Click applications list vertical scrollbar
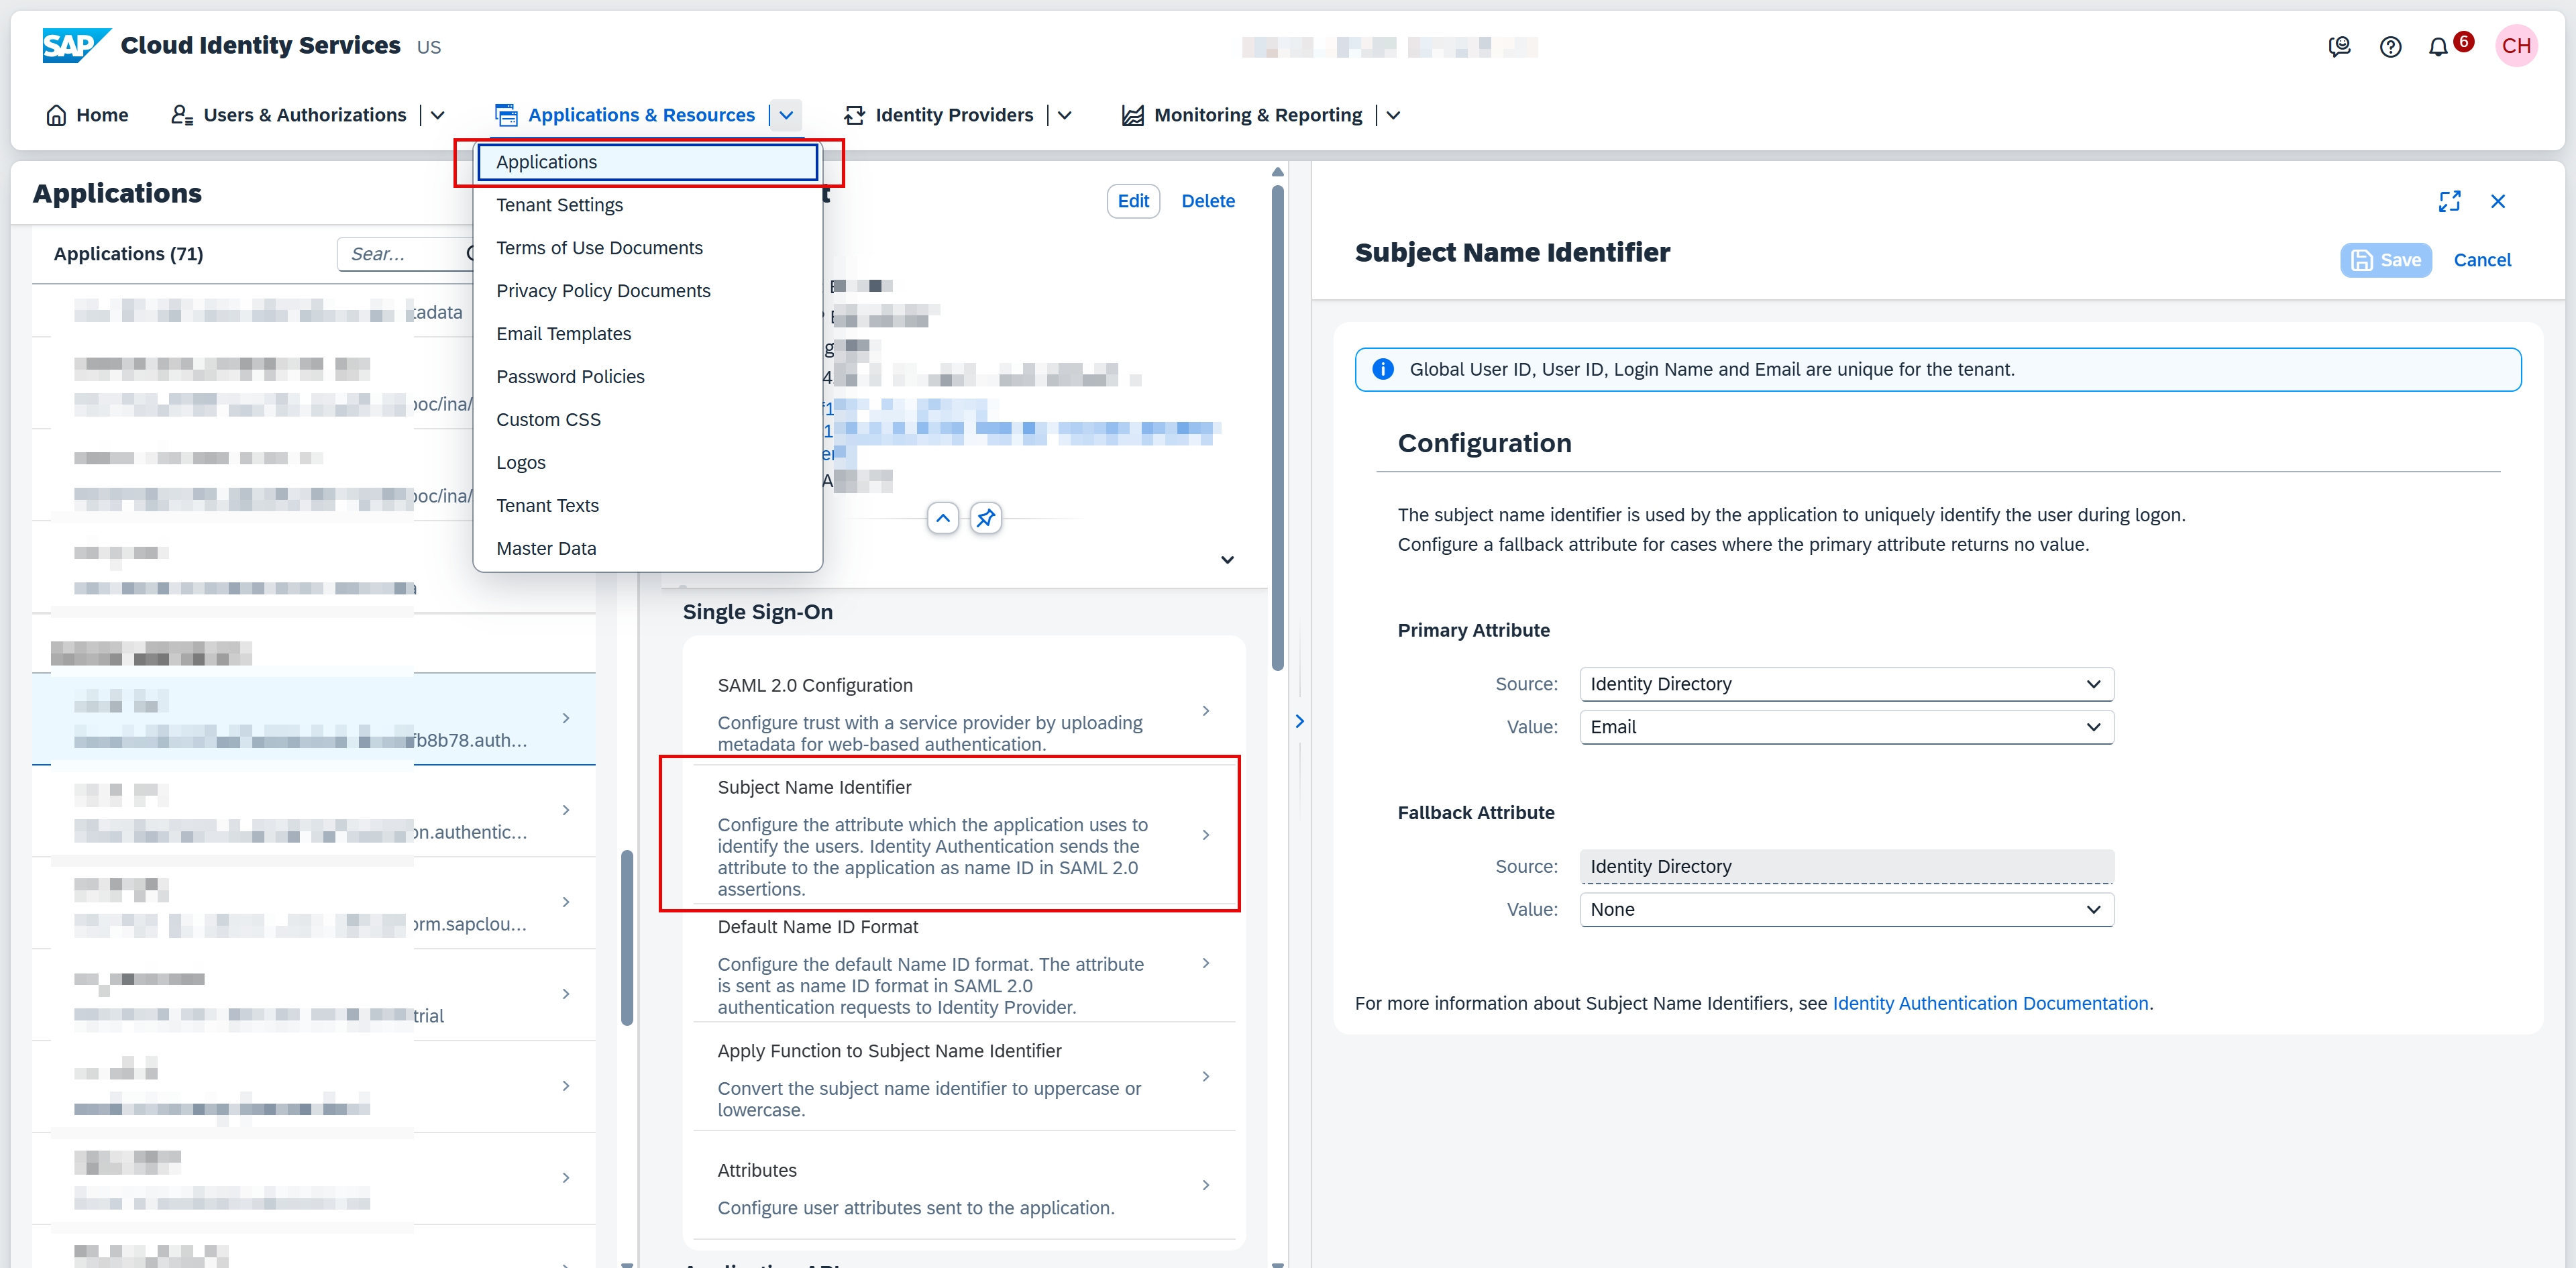2576x1268 pixels. pos(627,938)
